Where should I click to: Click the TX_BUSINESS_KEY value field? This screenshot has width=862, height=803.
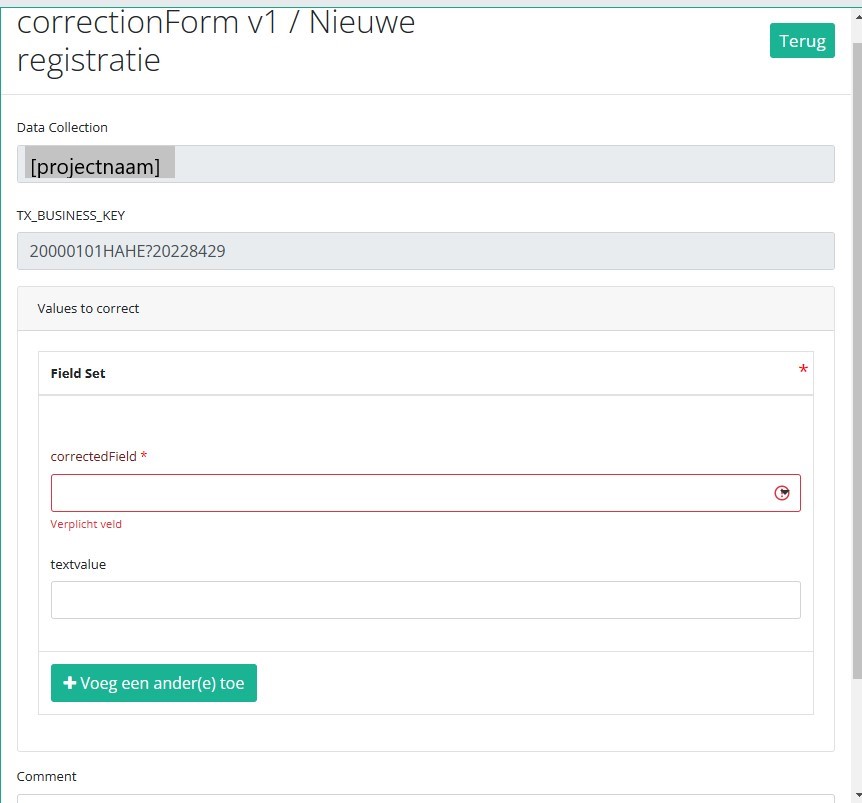pos(425,251)
